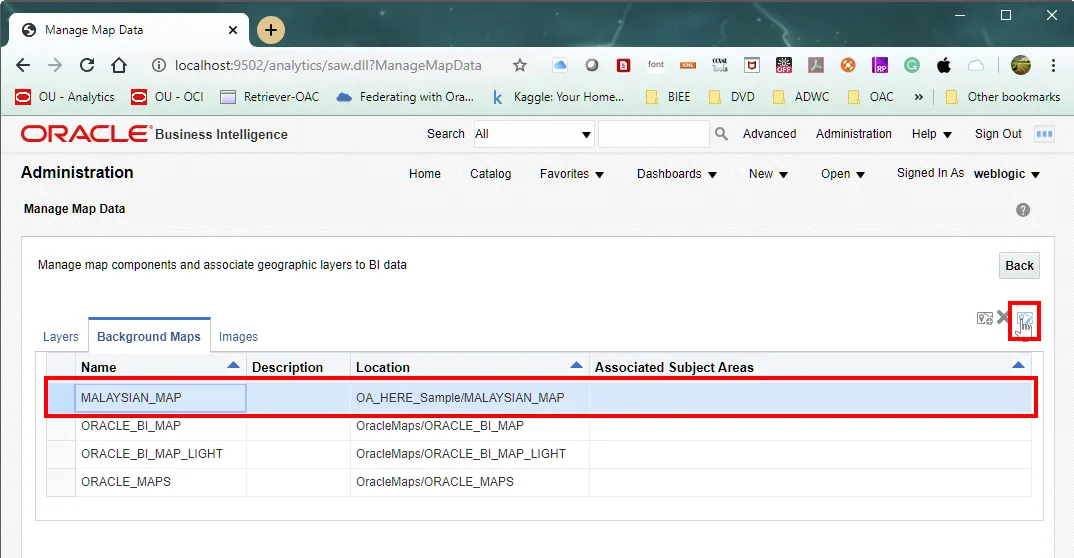Image resolution: width=1074 pixels, height=558 pixels.
Task: Open the page help question mark icon
Action: [1023, 210]
